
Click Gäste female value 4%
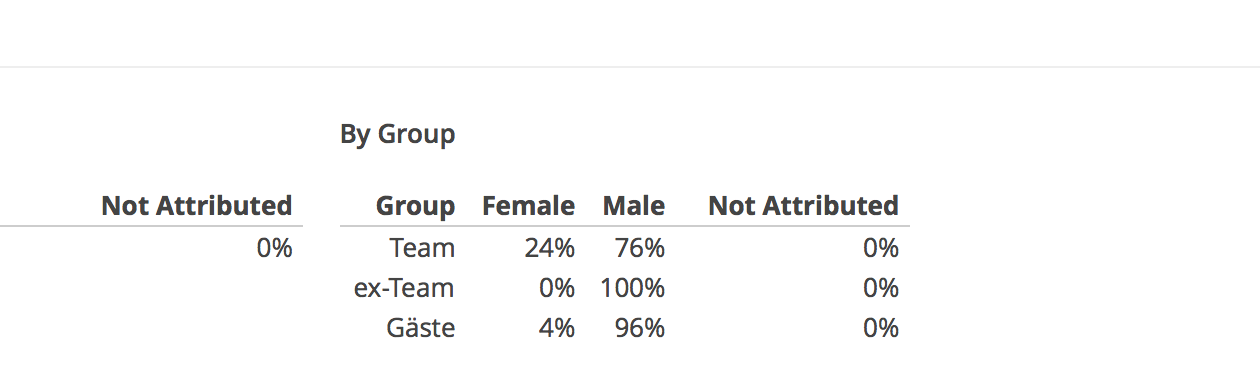coord(557,328)
